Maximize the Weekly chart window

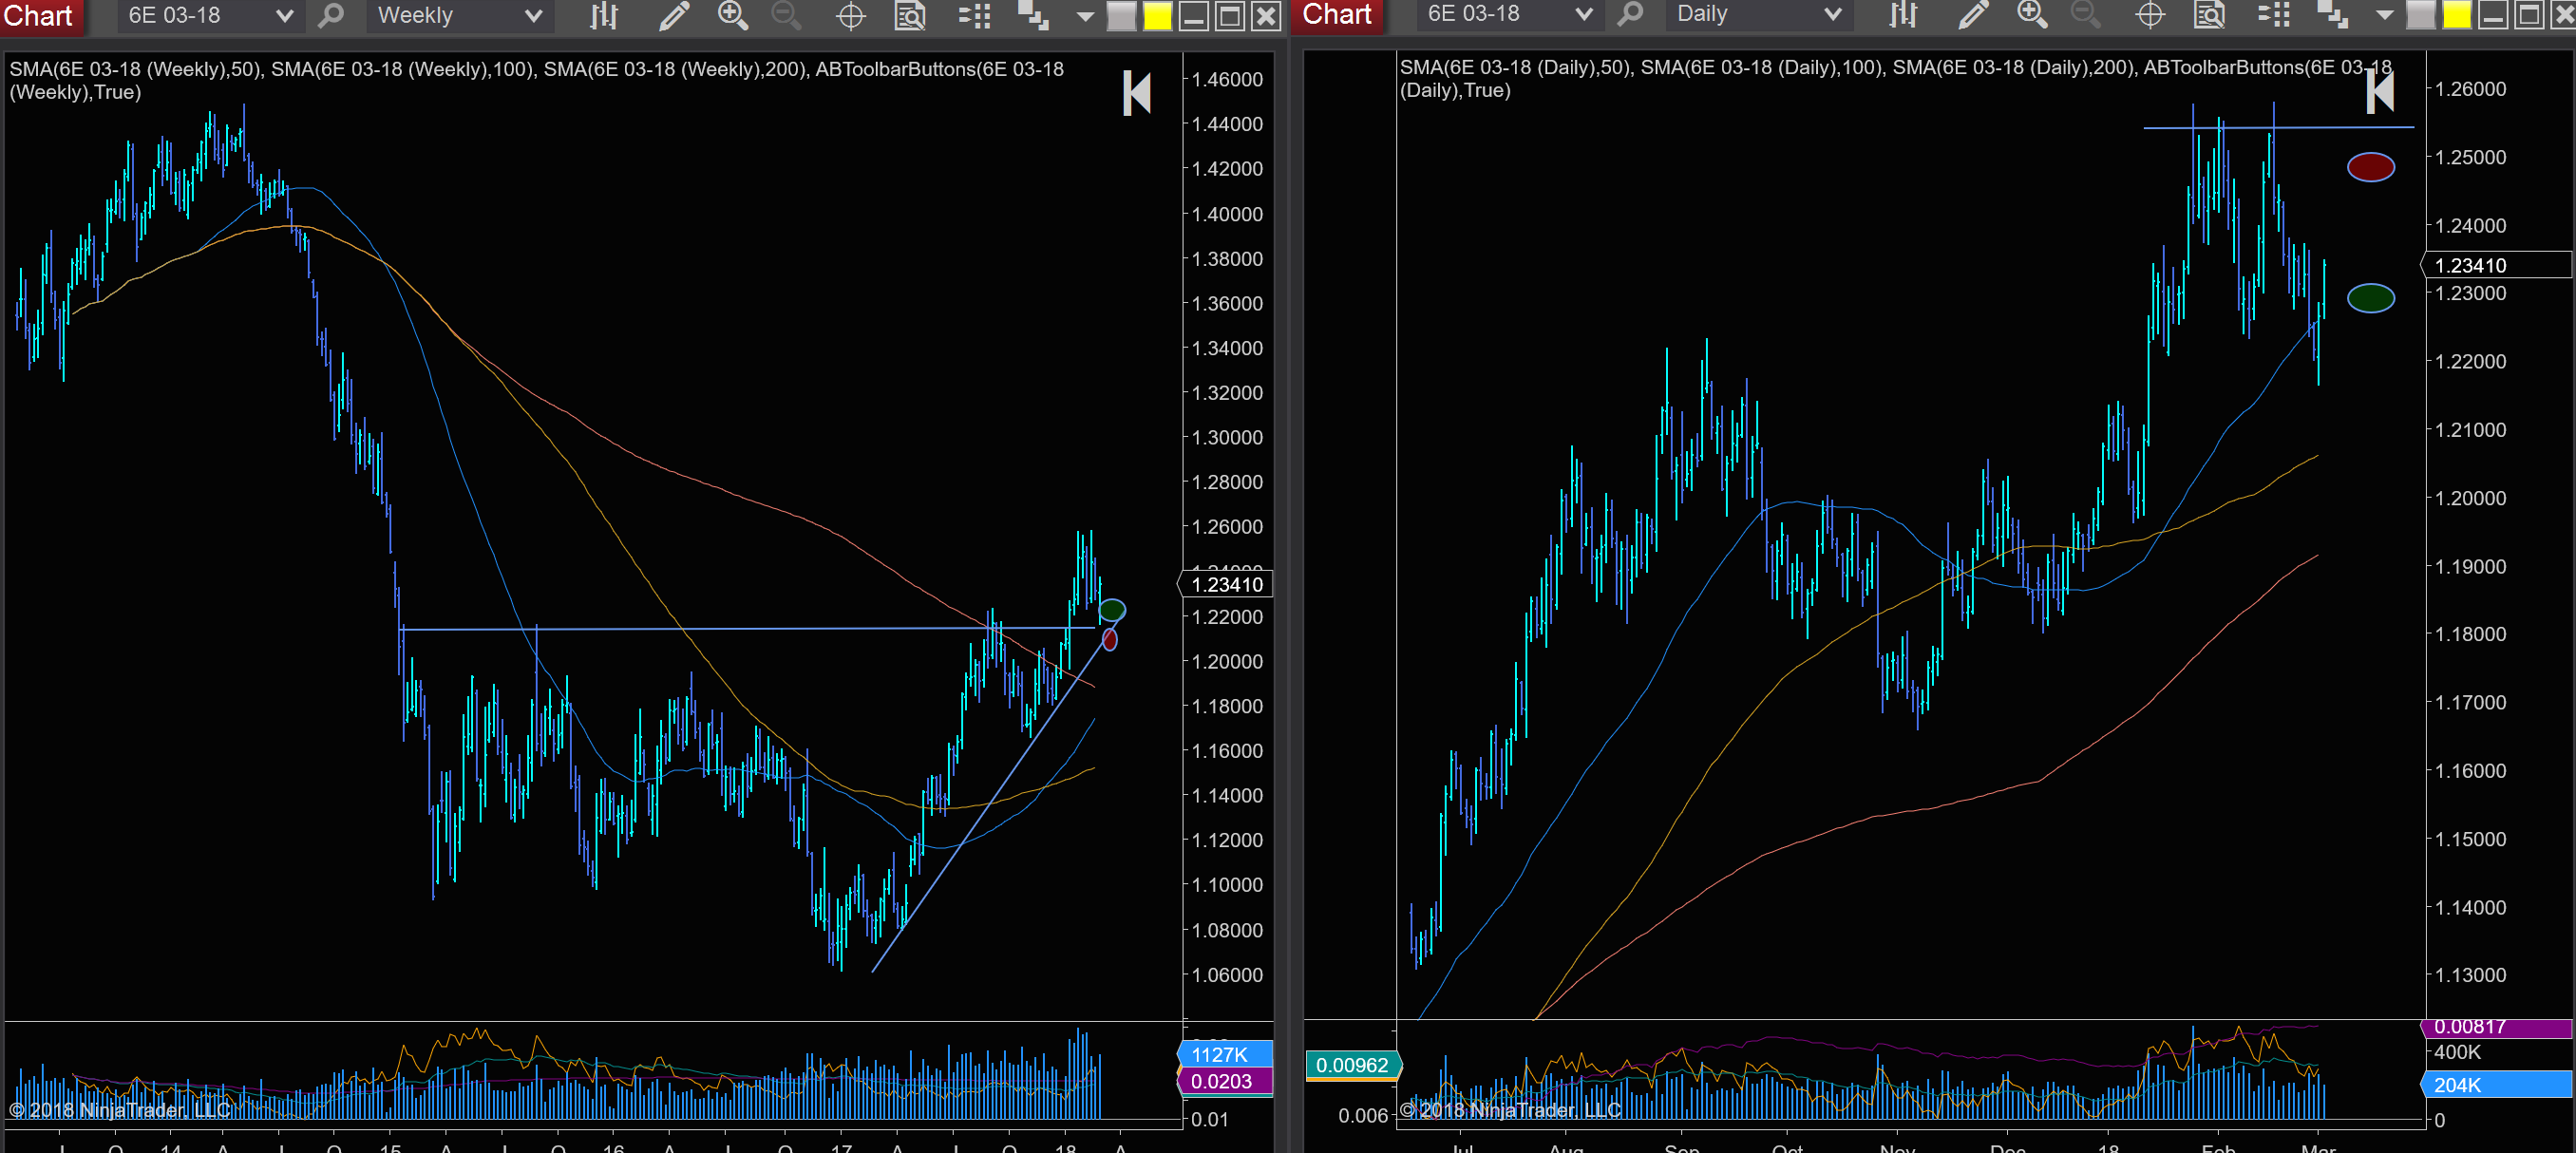(x=1229, y=17)
